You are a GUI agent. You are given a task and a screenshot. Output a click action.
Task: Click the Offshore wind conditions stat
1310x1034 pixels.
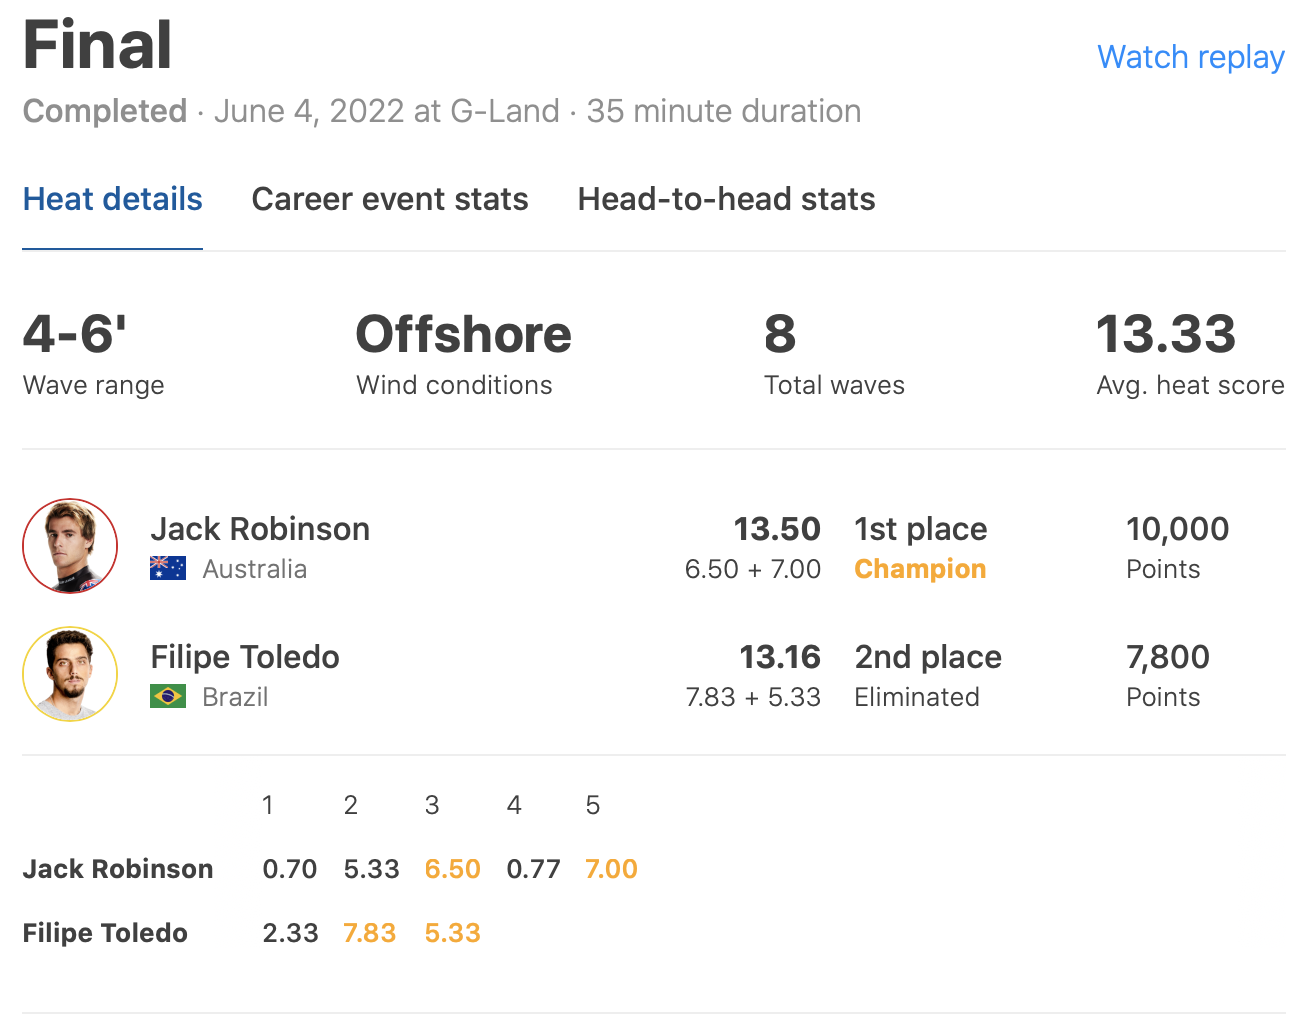pos(463,335)
